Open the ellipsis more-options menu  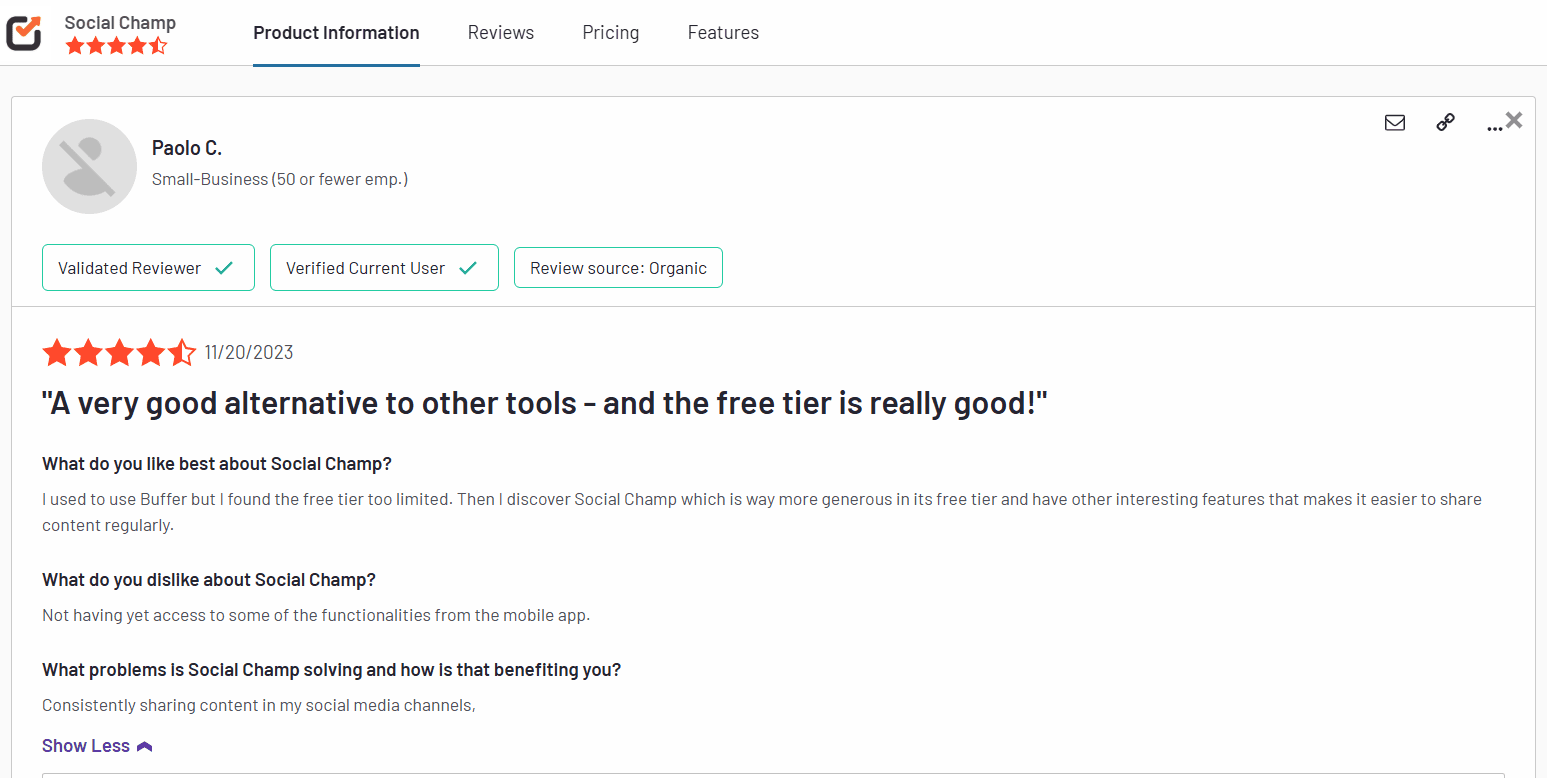(x=1493, y=127)
